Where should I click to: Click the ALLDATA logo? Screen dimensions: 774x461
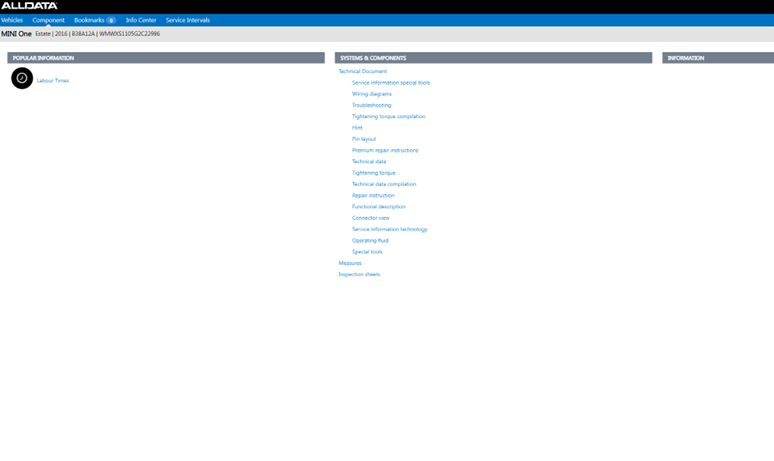[29, 6]
